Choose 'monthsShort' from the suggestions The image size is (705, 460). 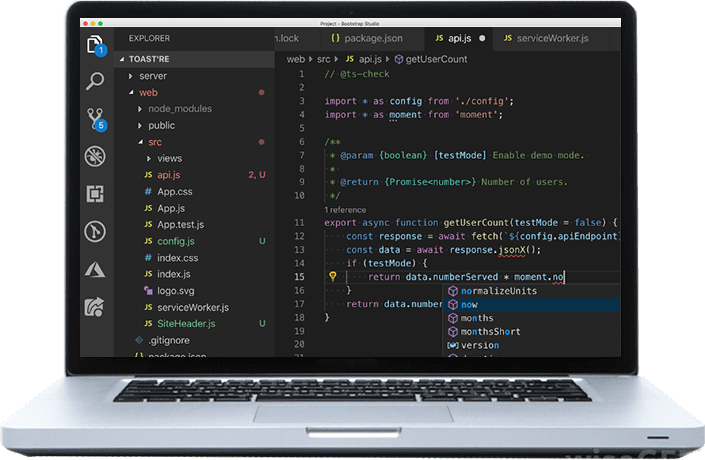[490, 331]
